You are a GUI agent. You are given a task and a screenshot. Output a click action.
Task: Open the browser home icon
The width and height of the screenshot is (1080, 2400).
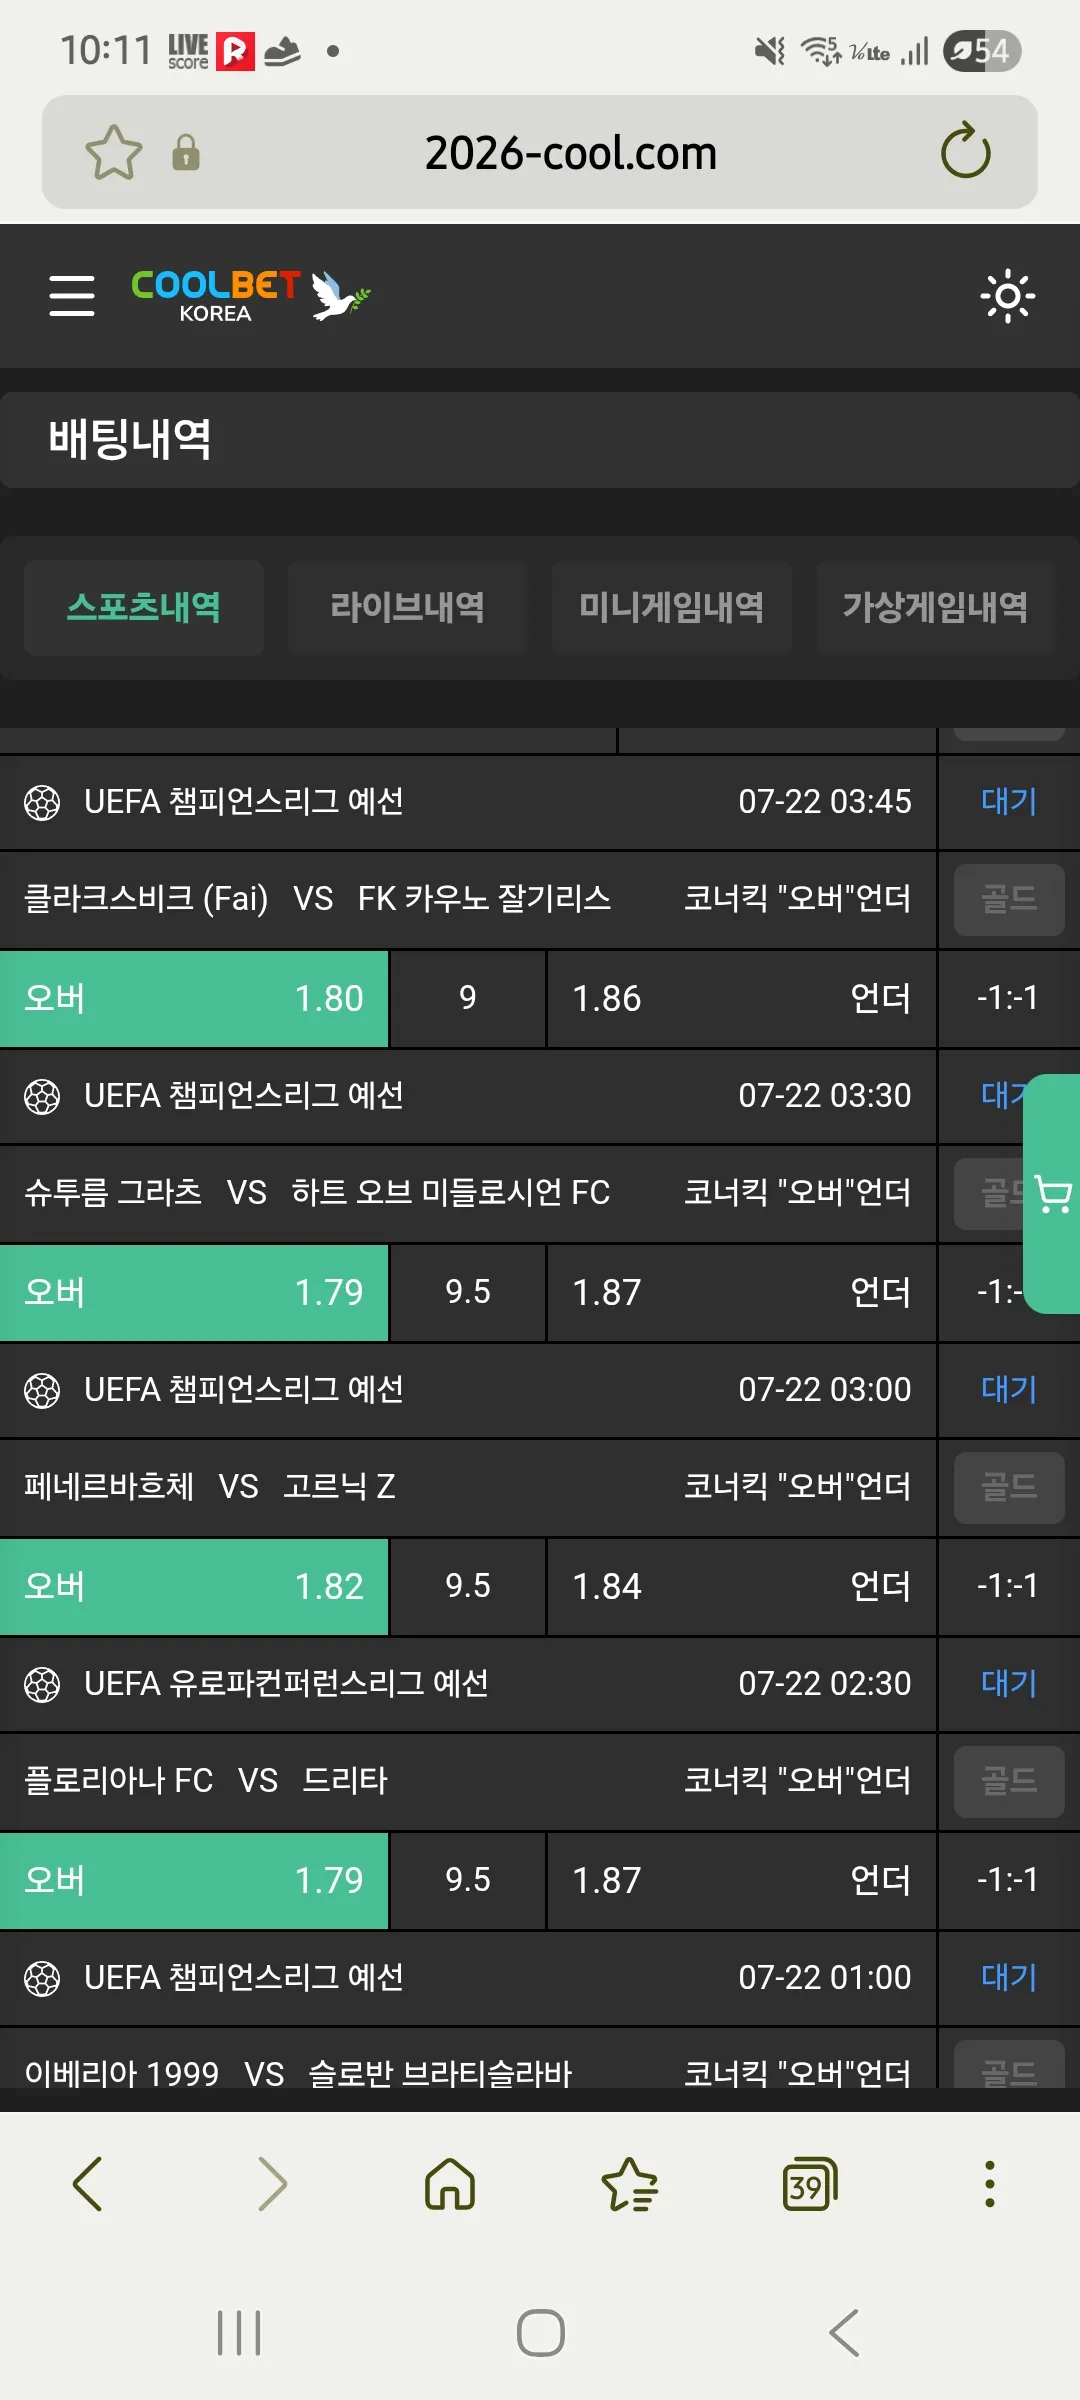tap(450, 2183)
